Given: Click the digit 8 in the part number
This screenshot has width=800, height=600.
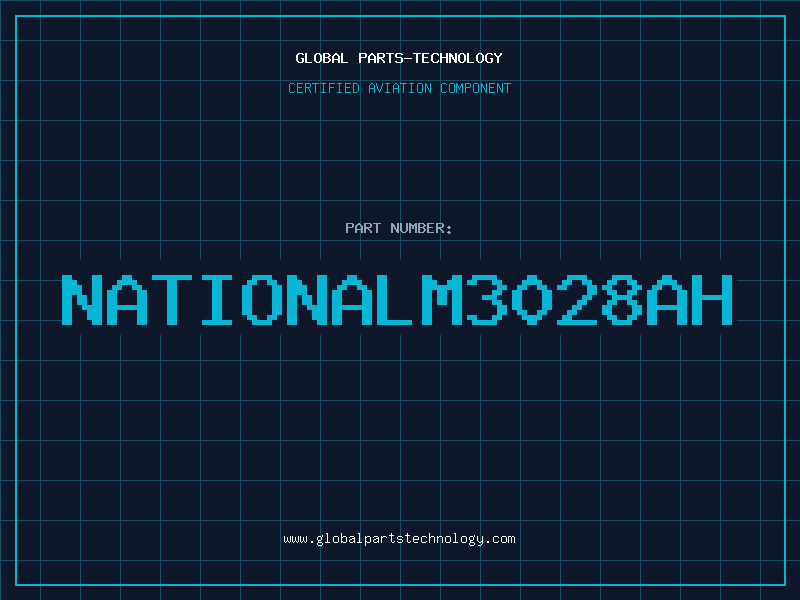Looking at the screenshot, I should pyautogui.click(x=621, y=300).
